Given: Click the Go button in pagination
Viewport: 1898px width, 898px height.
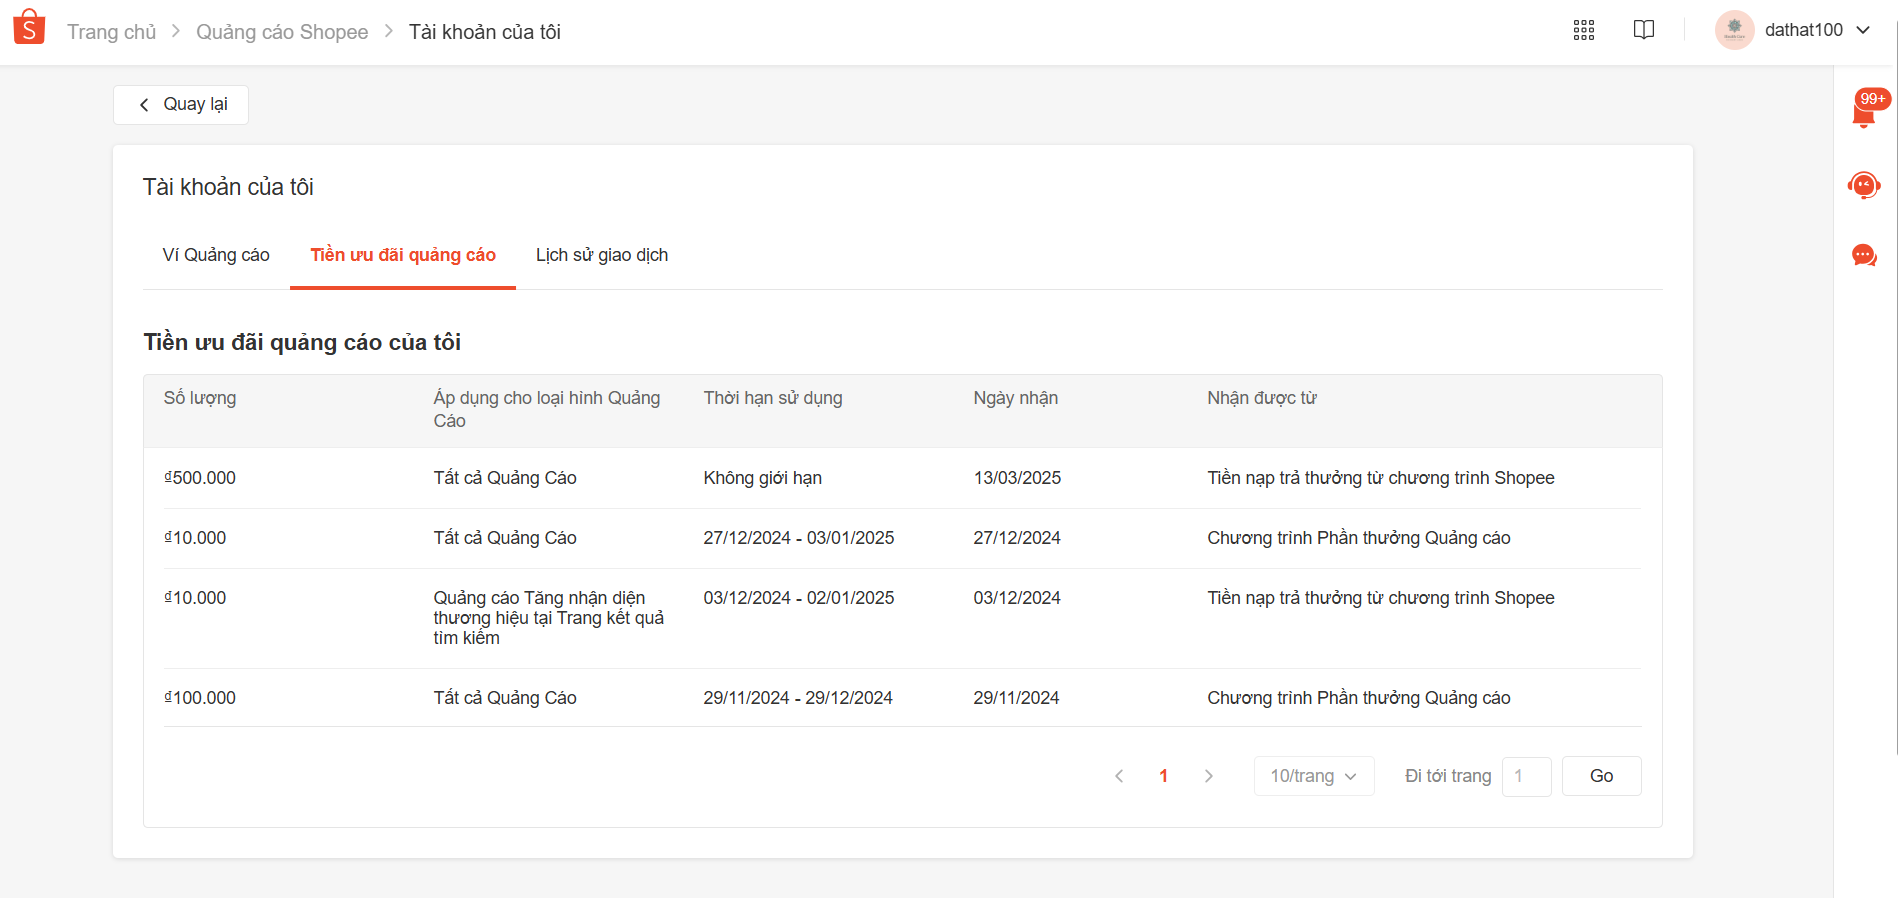Looking at the screenshot, I should (1602, 776).
